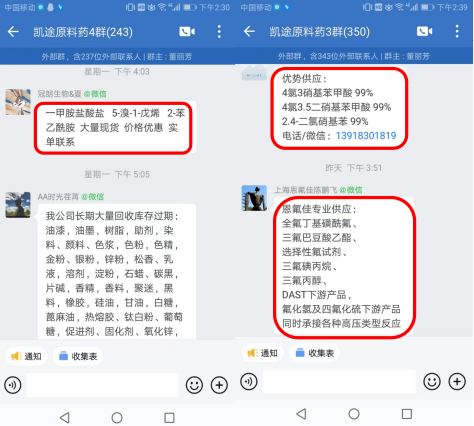Viewport: 474px width, 426px height.
Task: Open emoji picker in left chat
Action: 194,385
